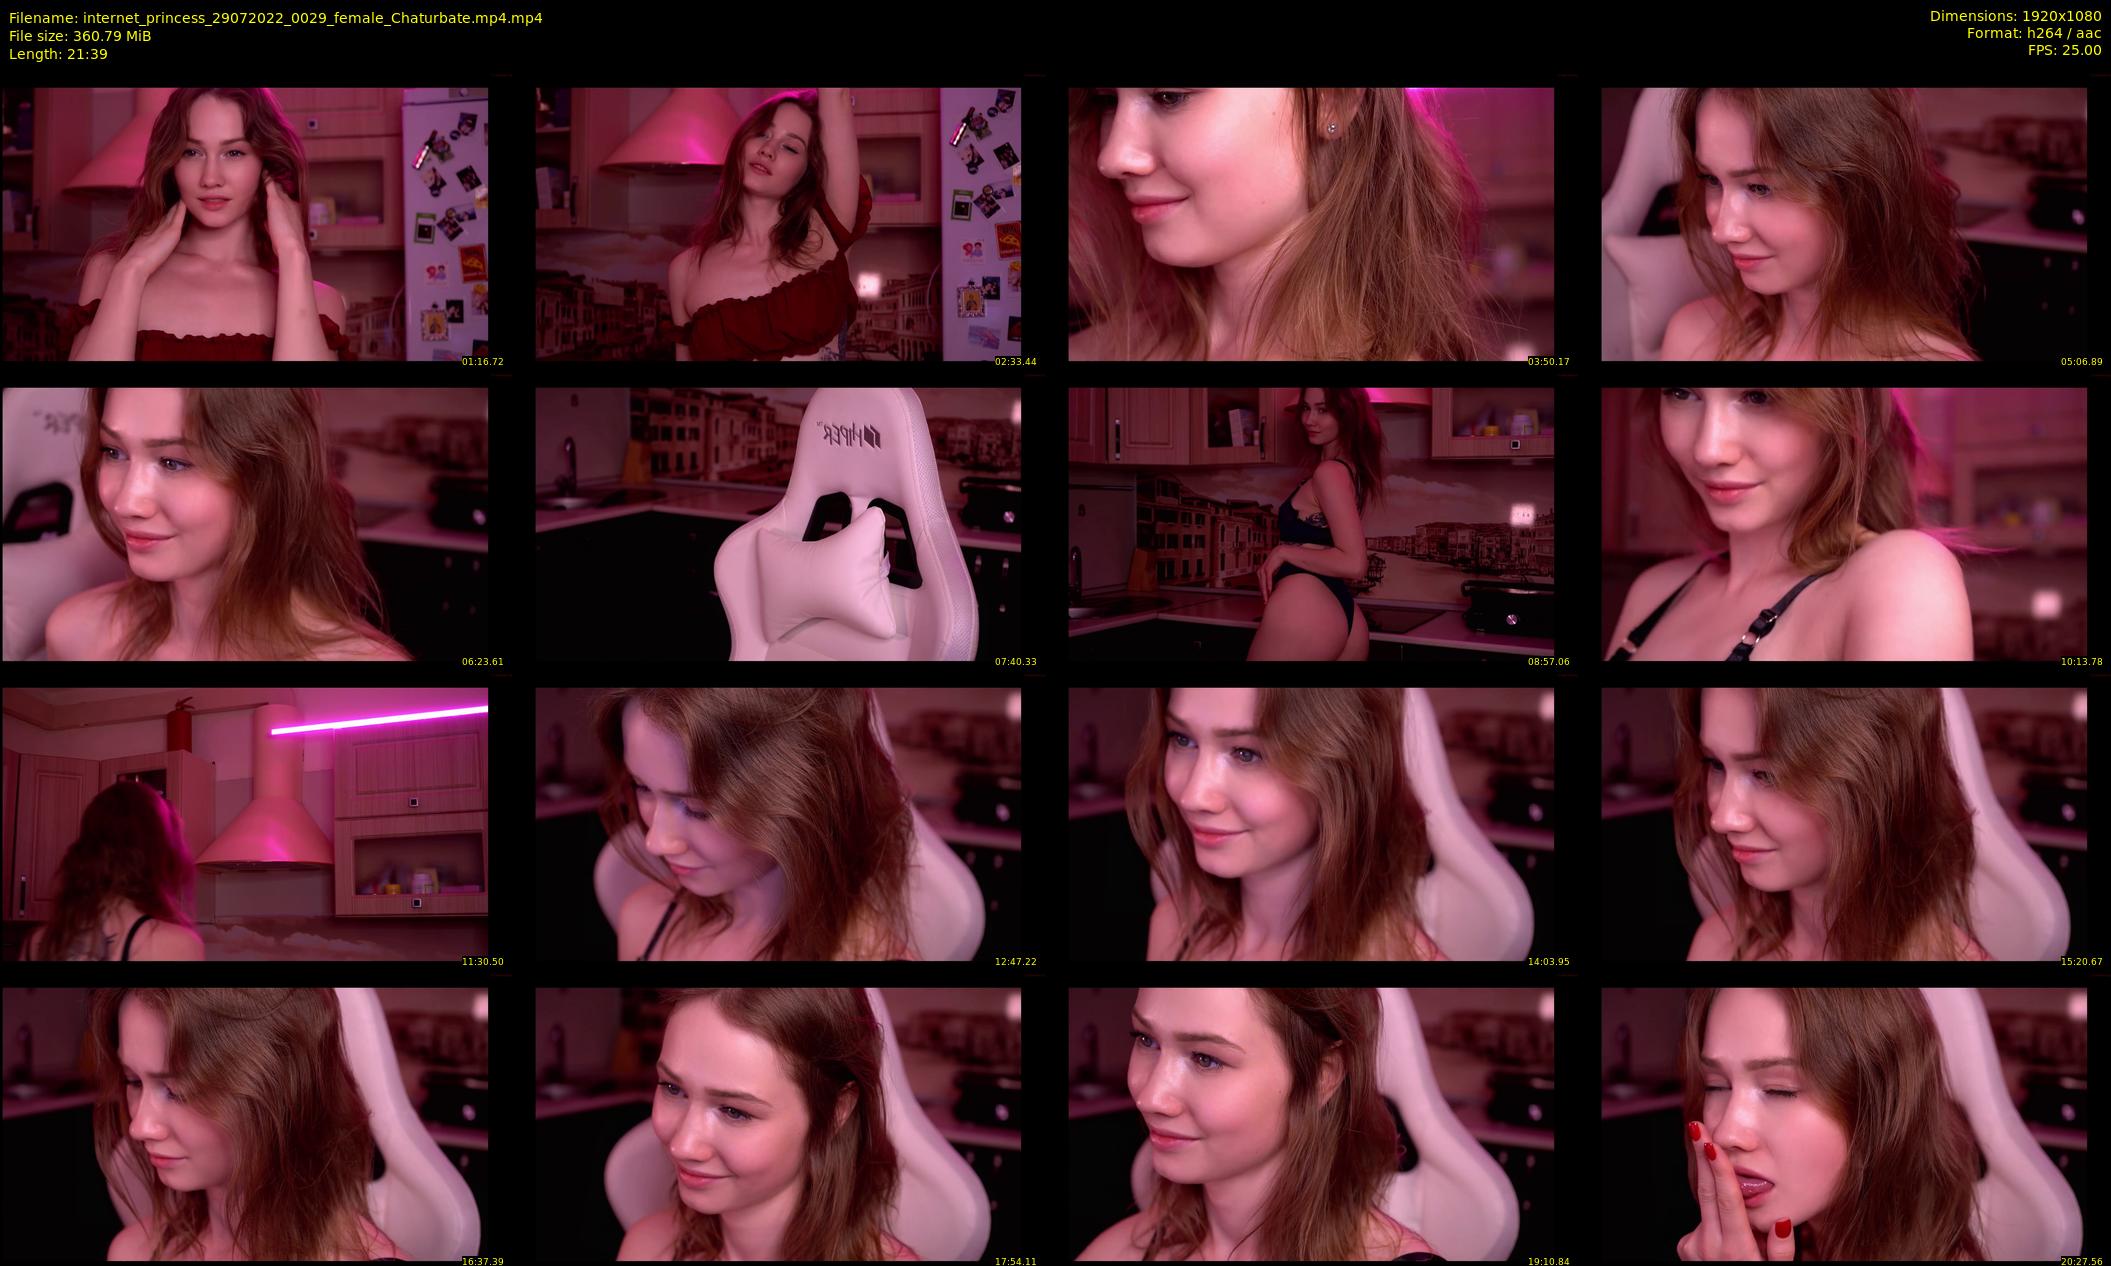Select the thumbnail at 06:23.61

[x=245, y=524]
